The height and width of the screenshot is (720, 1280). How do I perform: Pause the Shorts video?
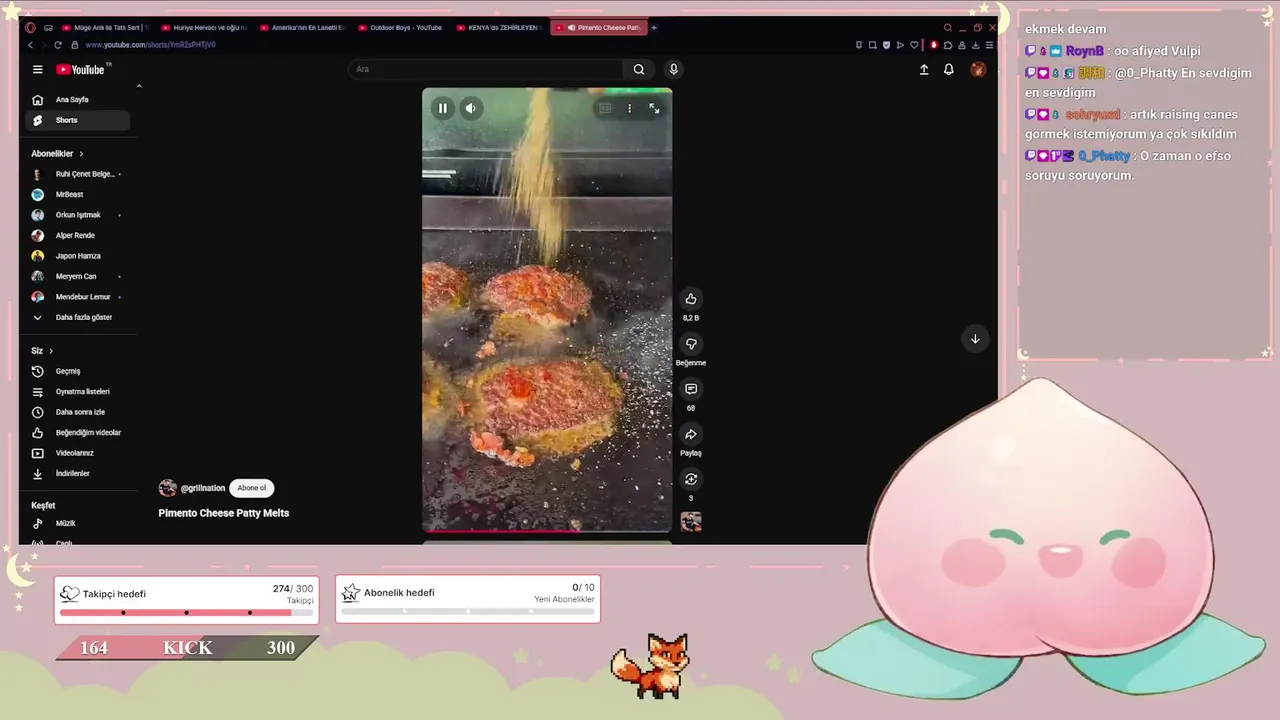[442, 108]
